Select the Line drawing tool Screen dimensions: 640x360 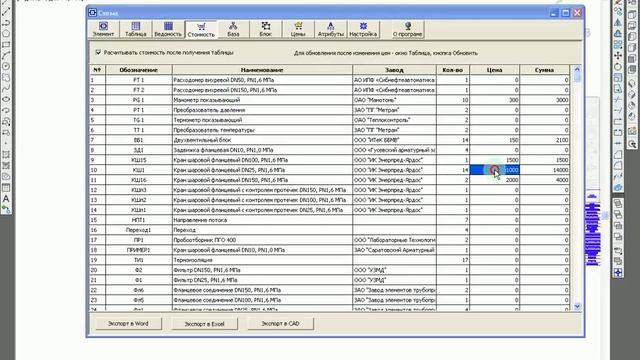click(x=6, y=11)
